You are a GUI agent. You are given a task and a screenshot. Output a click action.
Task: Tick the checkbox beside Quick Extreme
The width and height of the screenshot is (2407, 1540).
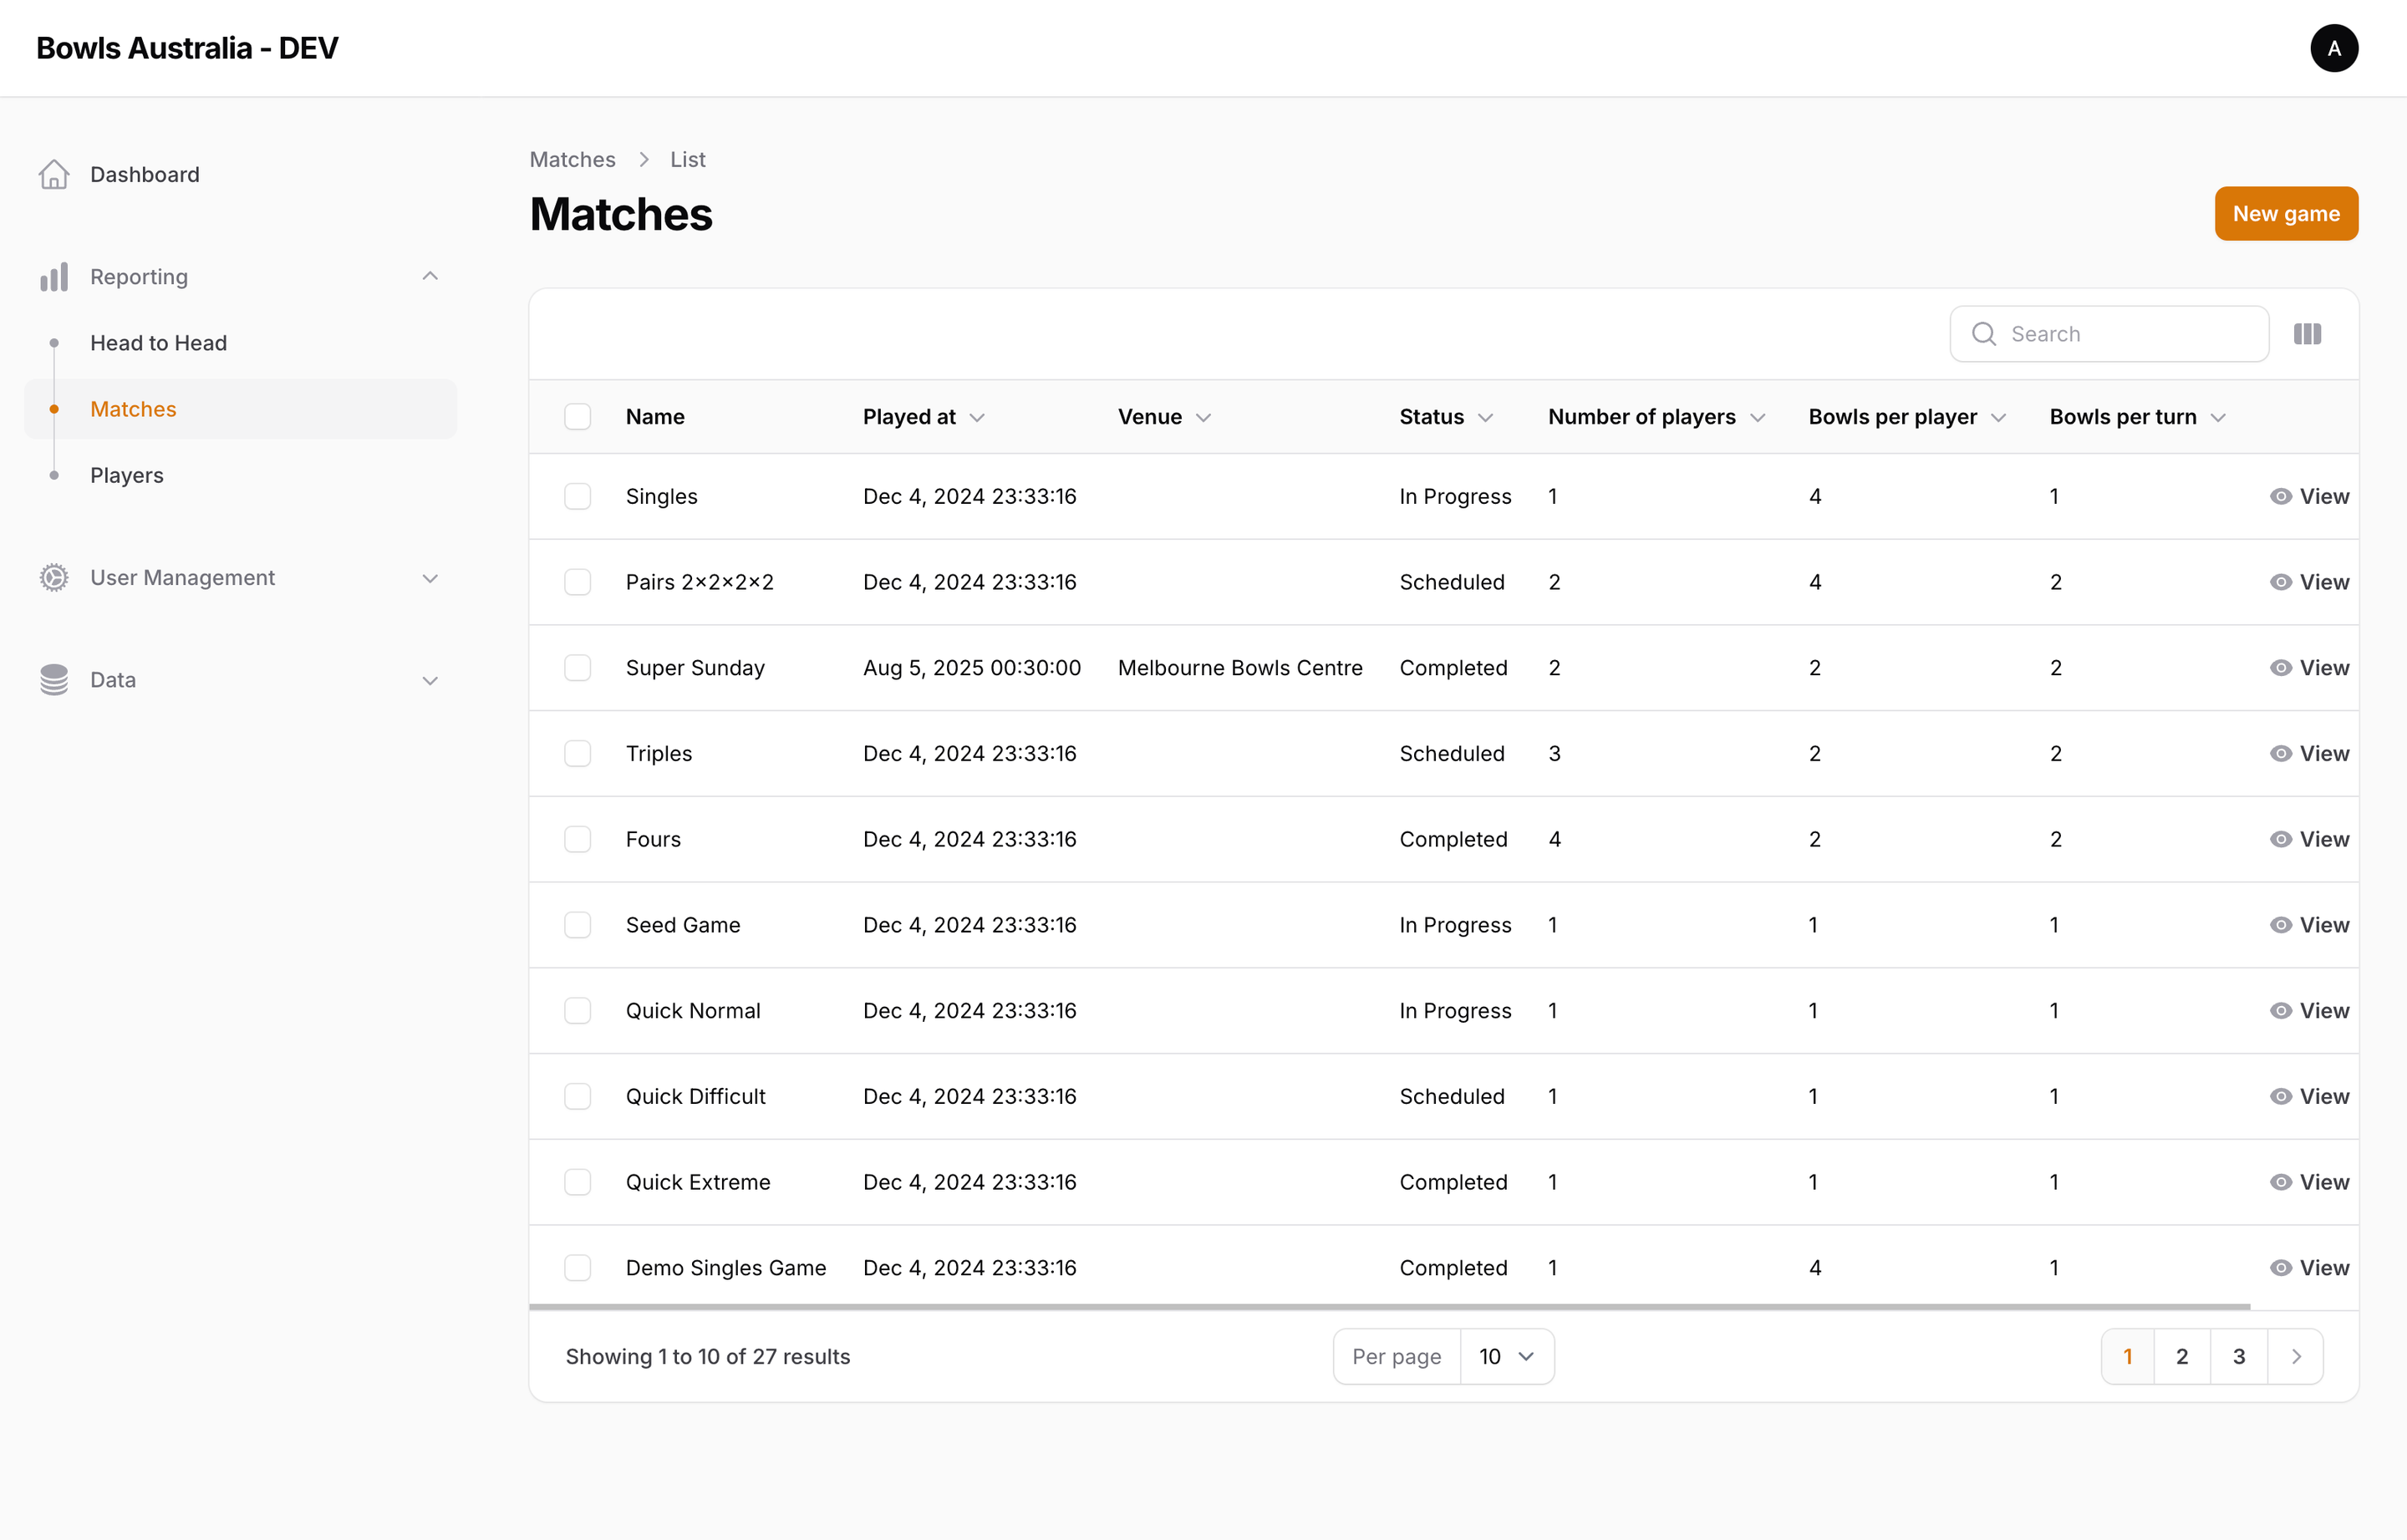coord(578,1182)
